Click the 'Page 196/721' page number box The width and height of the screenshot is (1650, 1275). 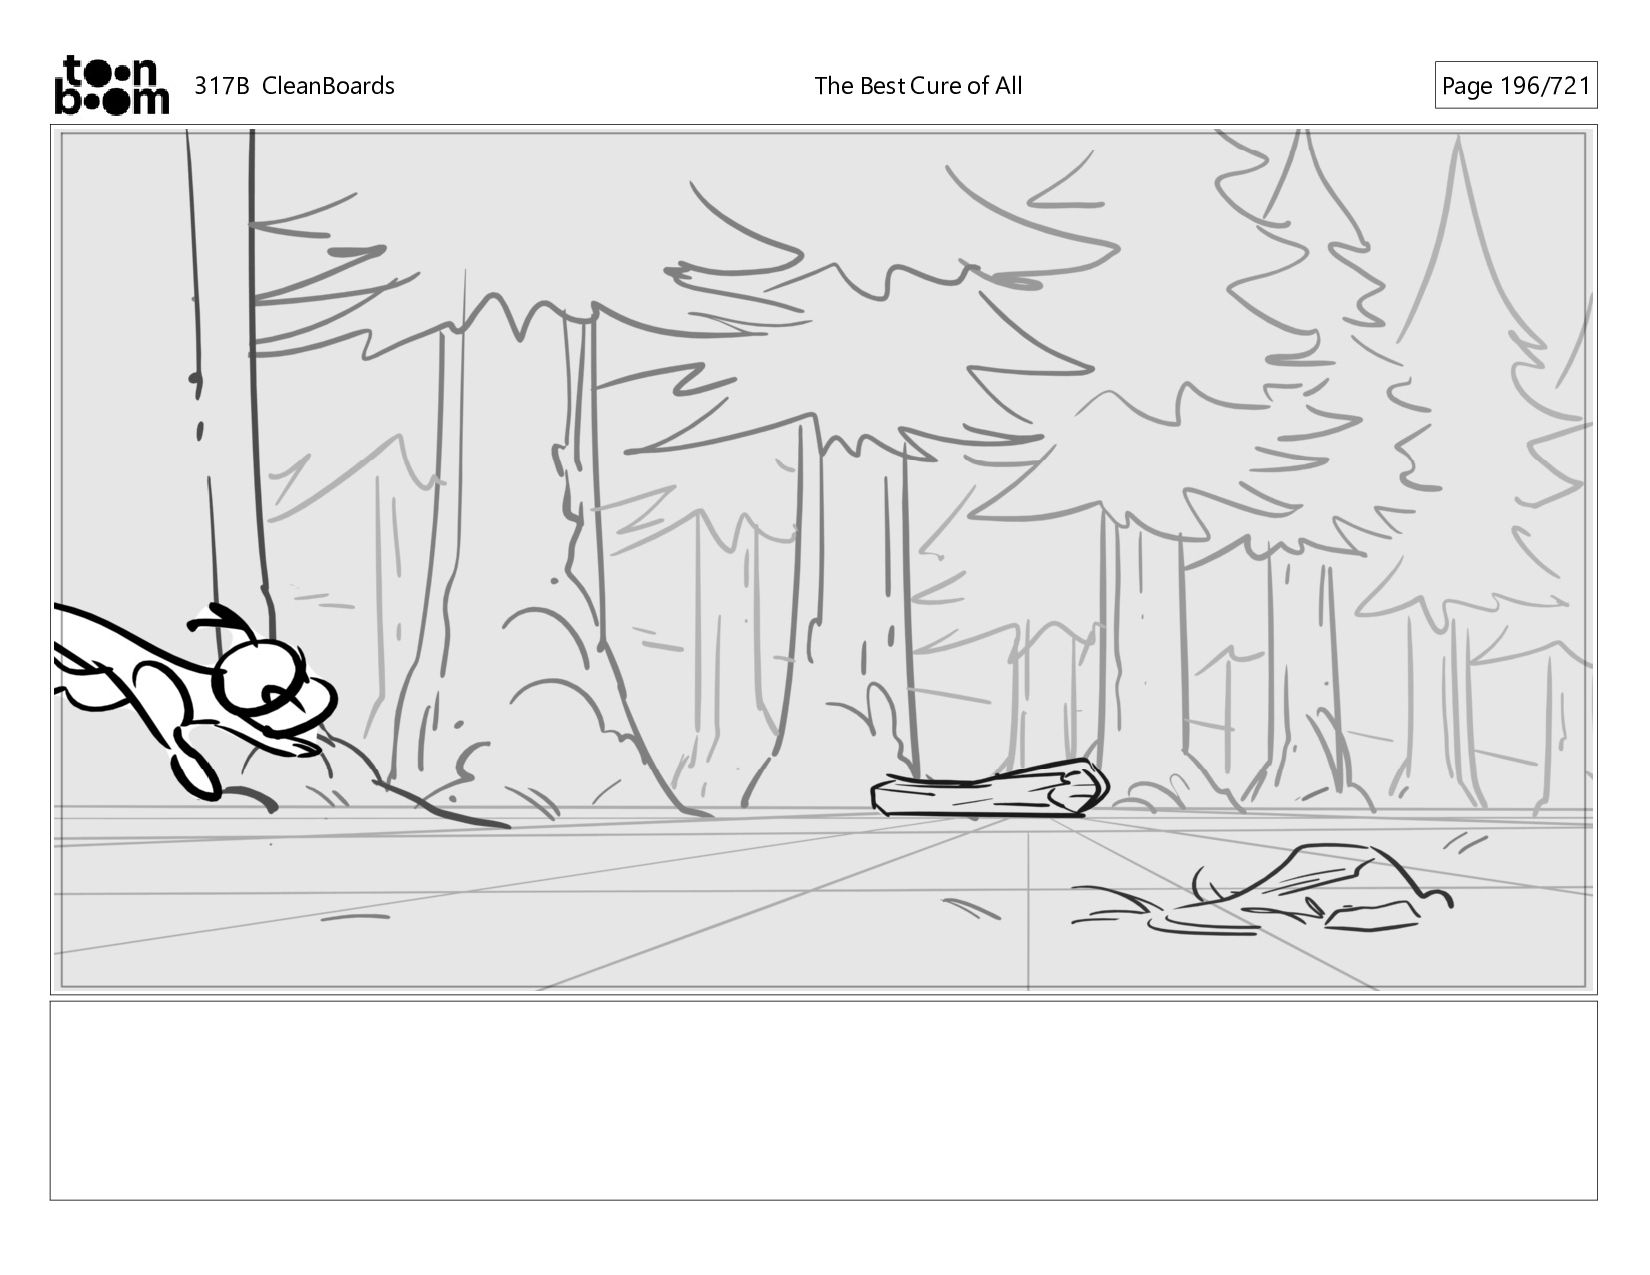click(x=1515, y=86)
